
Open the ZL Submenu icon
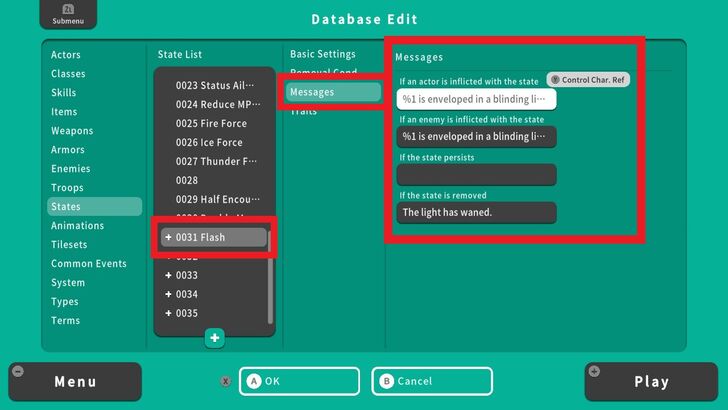61,14
